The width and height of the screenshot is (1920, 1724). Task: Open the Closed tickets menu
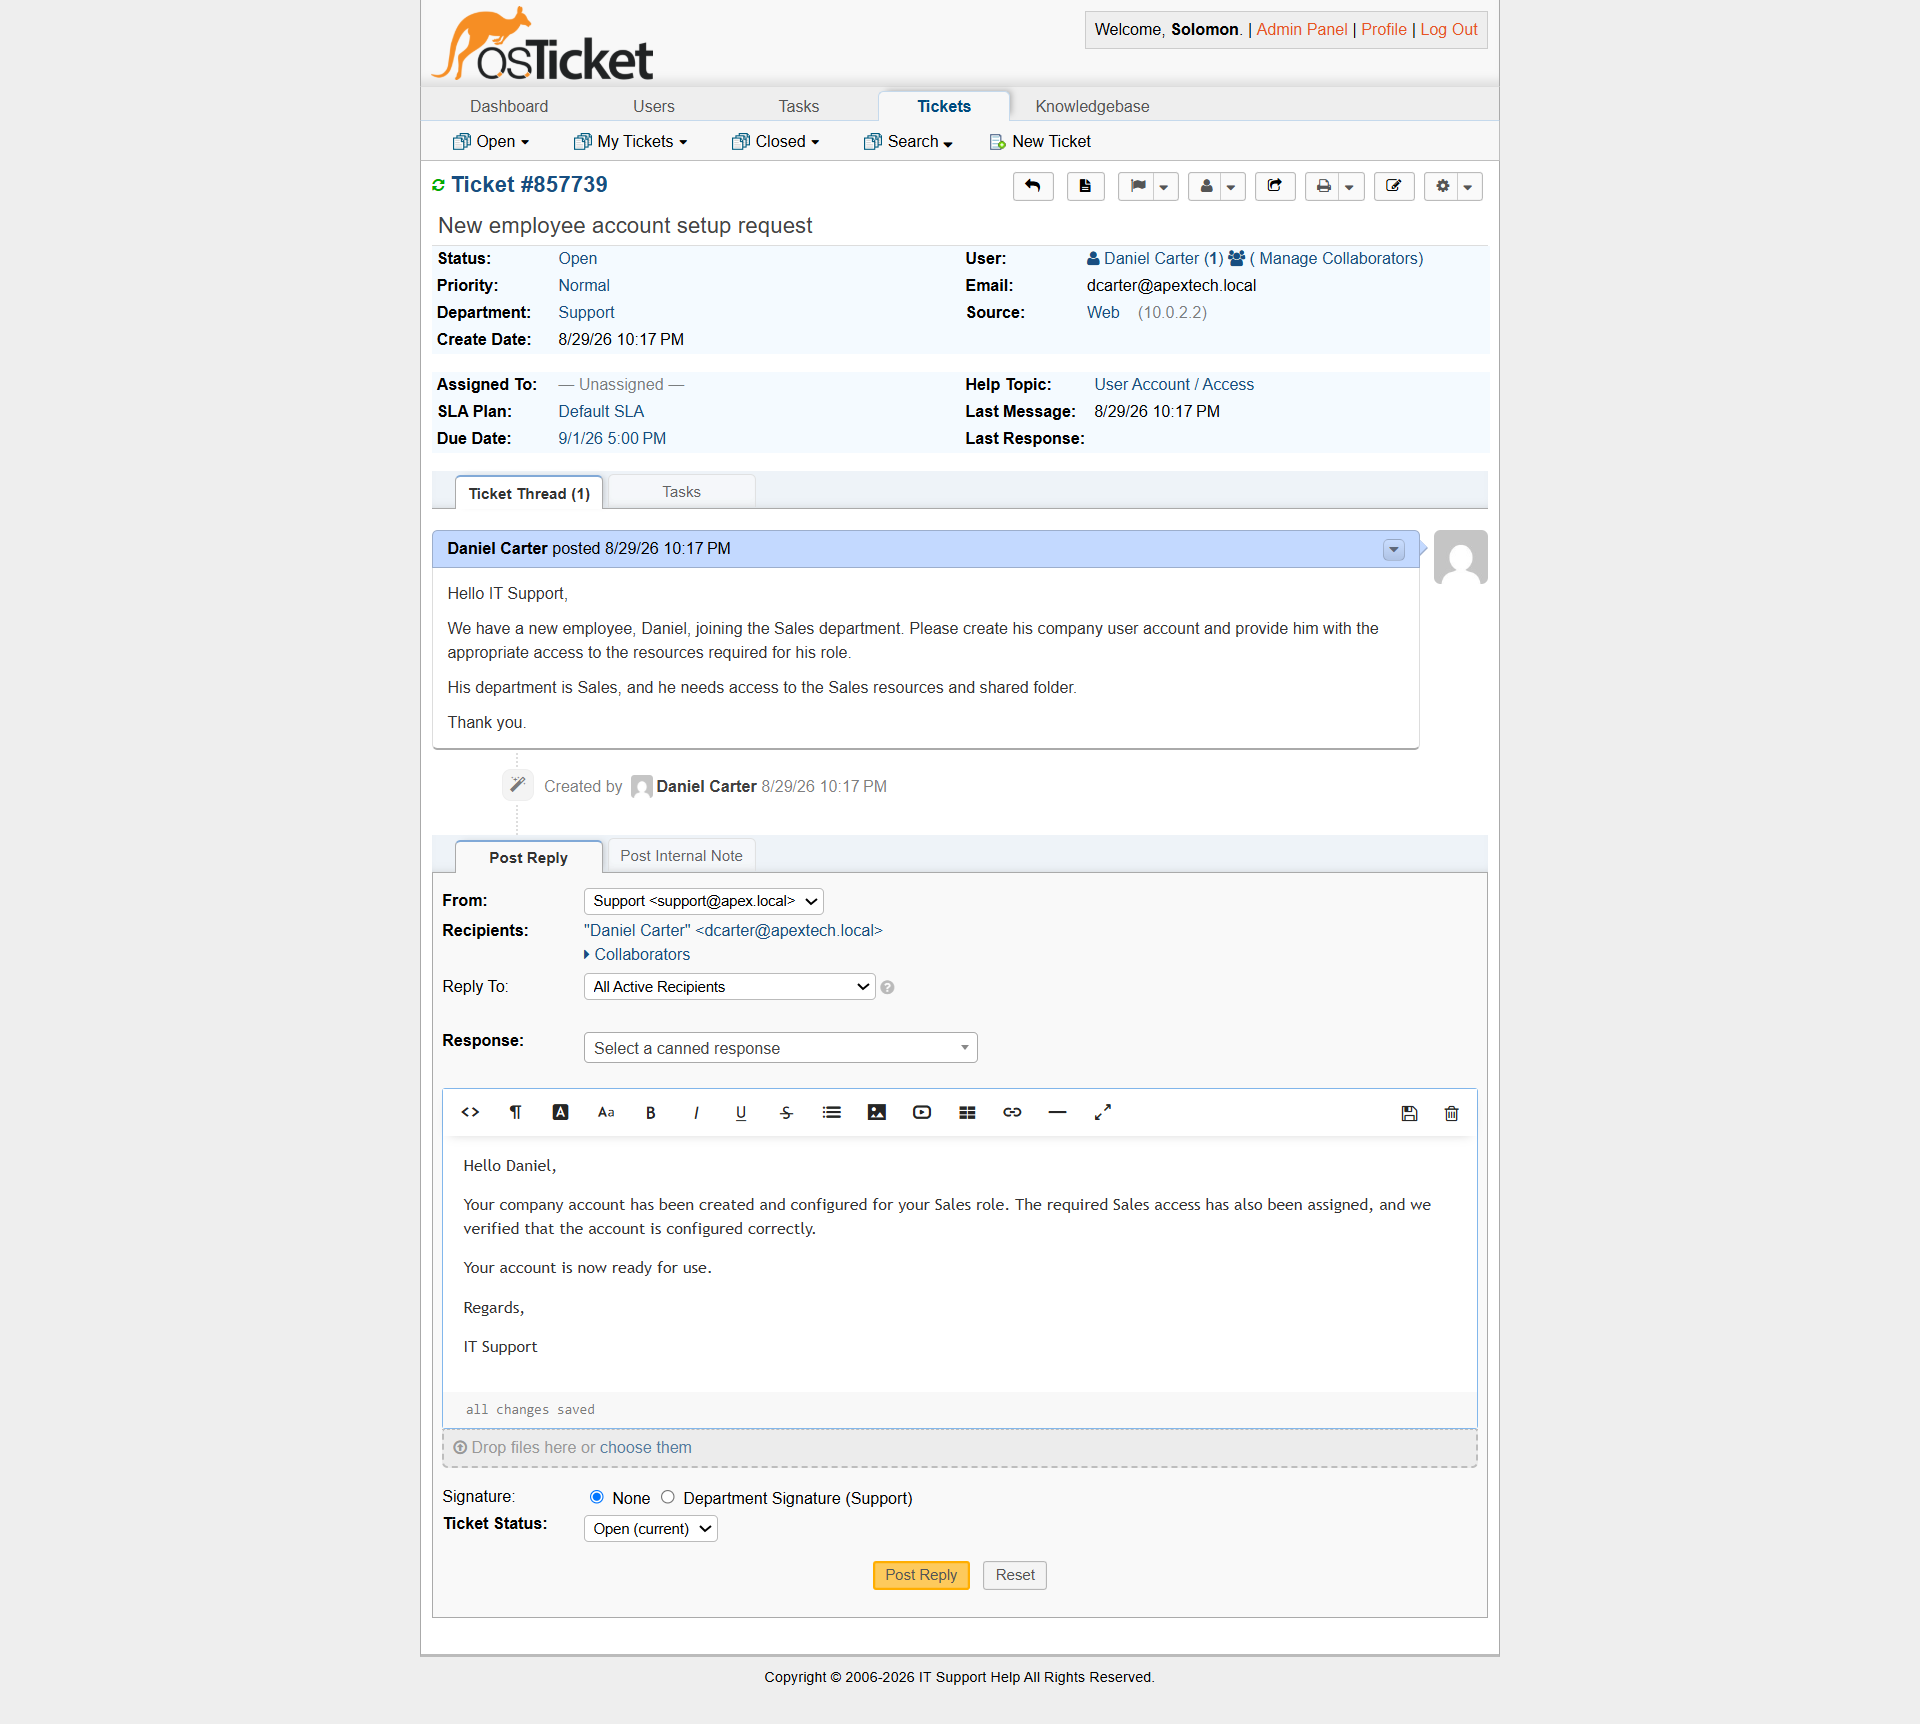pyautogui.click(x=776, y=142)
